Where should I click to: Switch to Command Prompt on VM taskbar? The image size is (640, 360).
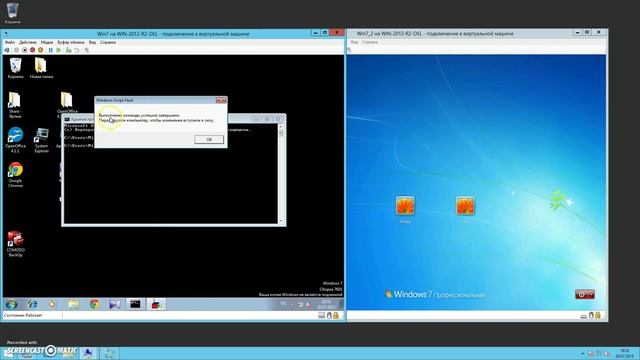135,304
